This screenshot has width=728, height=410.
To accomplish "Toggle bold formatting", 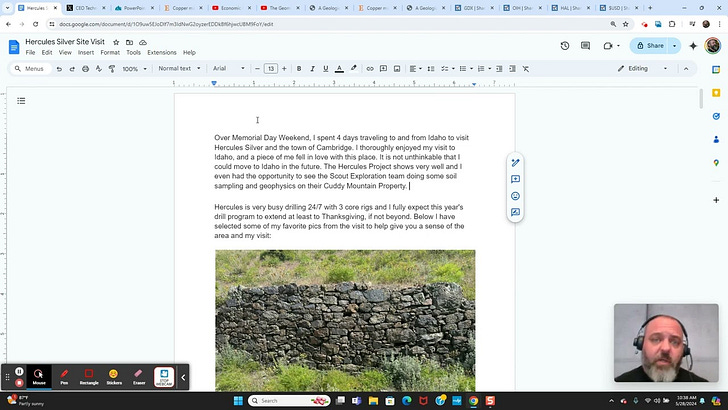I will point(299,69).
